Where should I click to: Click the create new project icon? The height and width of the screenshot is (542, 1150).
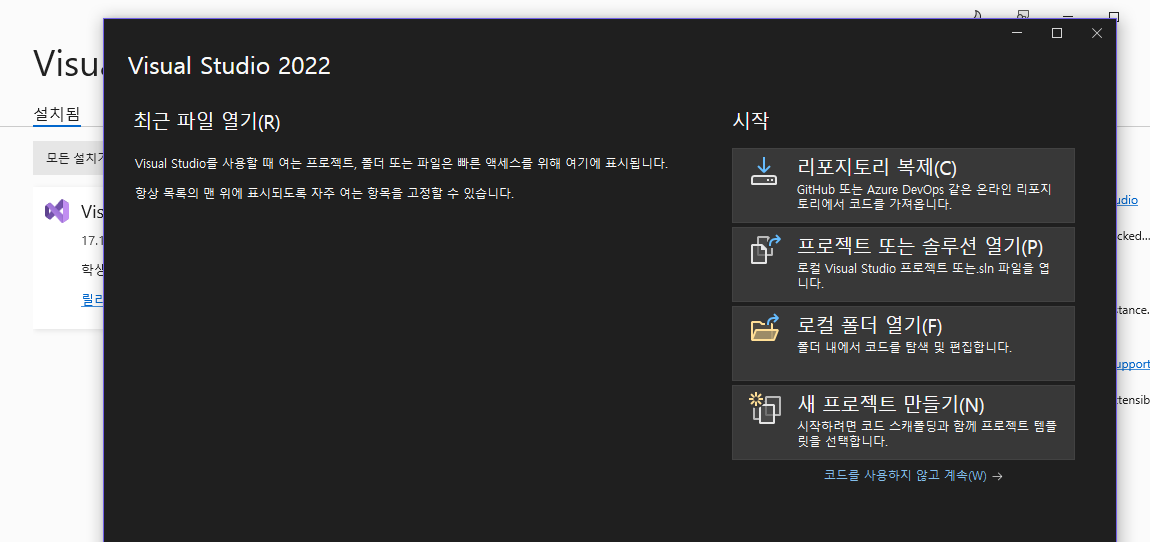pyautogui.click(x=764, y=409)
